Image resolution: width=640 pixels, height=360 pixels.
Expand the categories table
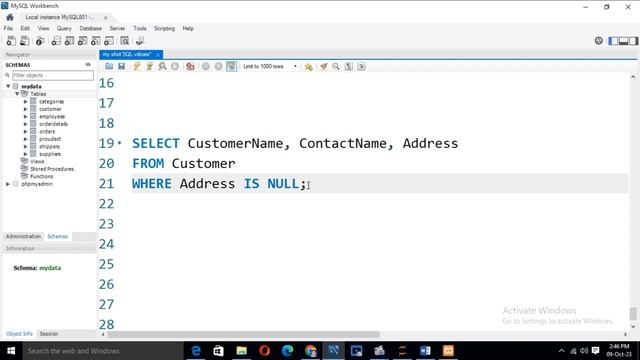tap(25, 102)
